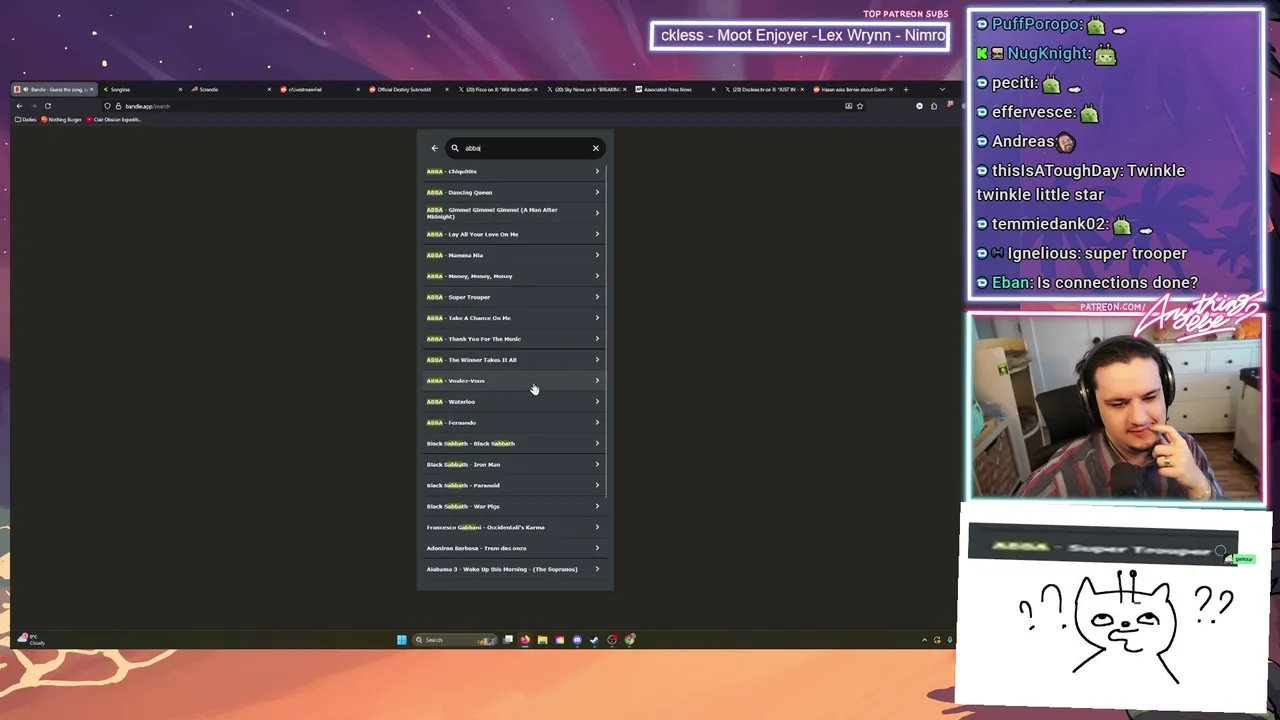The image size is (1280, 720).
Task: Open the Windows Start menu
Action: coord(402,640)
